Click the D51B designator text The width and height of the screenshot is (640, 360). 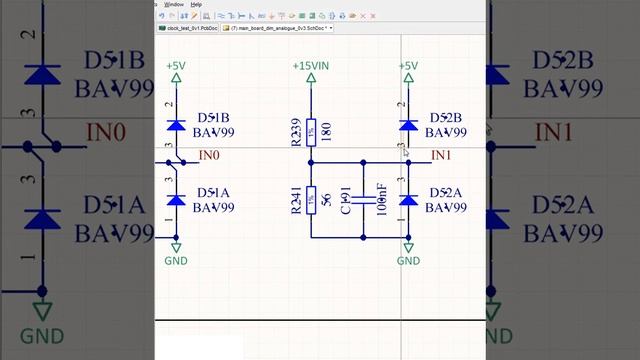pyautogui.click(x=213, y=118)
